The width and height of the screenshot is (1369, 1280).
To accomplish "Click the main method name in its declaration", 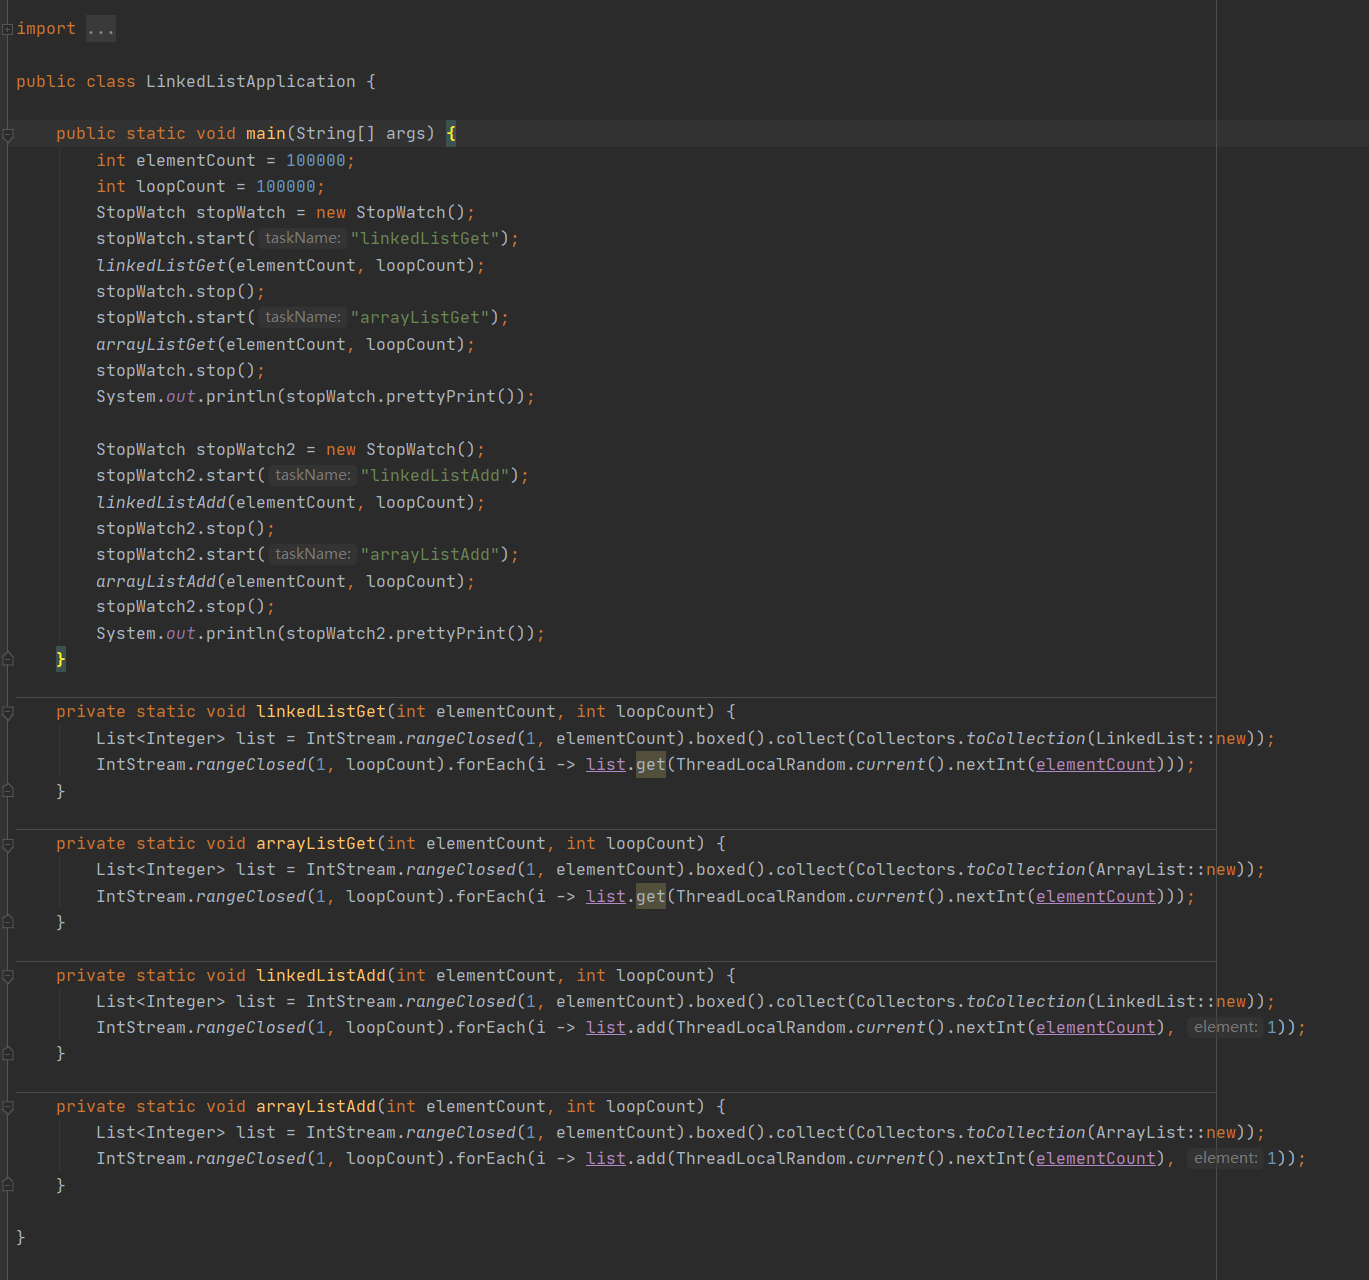I will [x=266, y=134].
